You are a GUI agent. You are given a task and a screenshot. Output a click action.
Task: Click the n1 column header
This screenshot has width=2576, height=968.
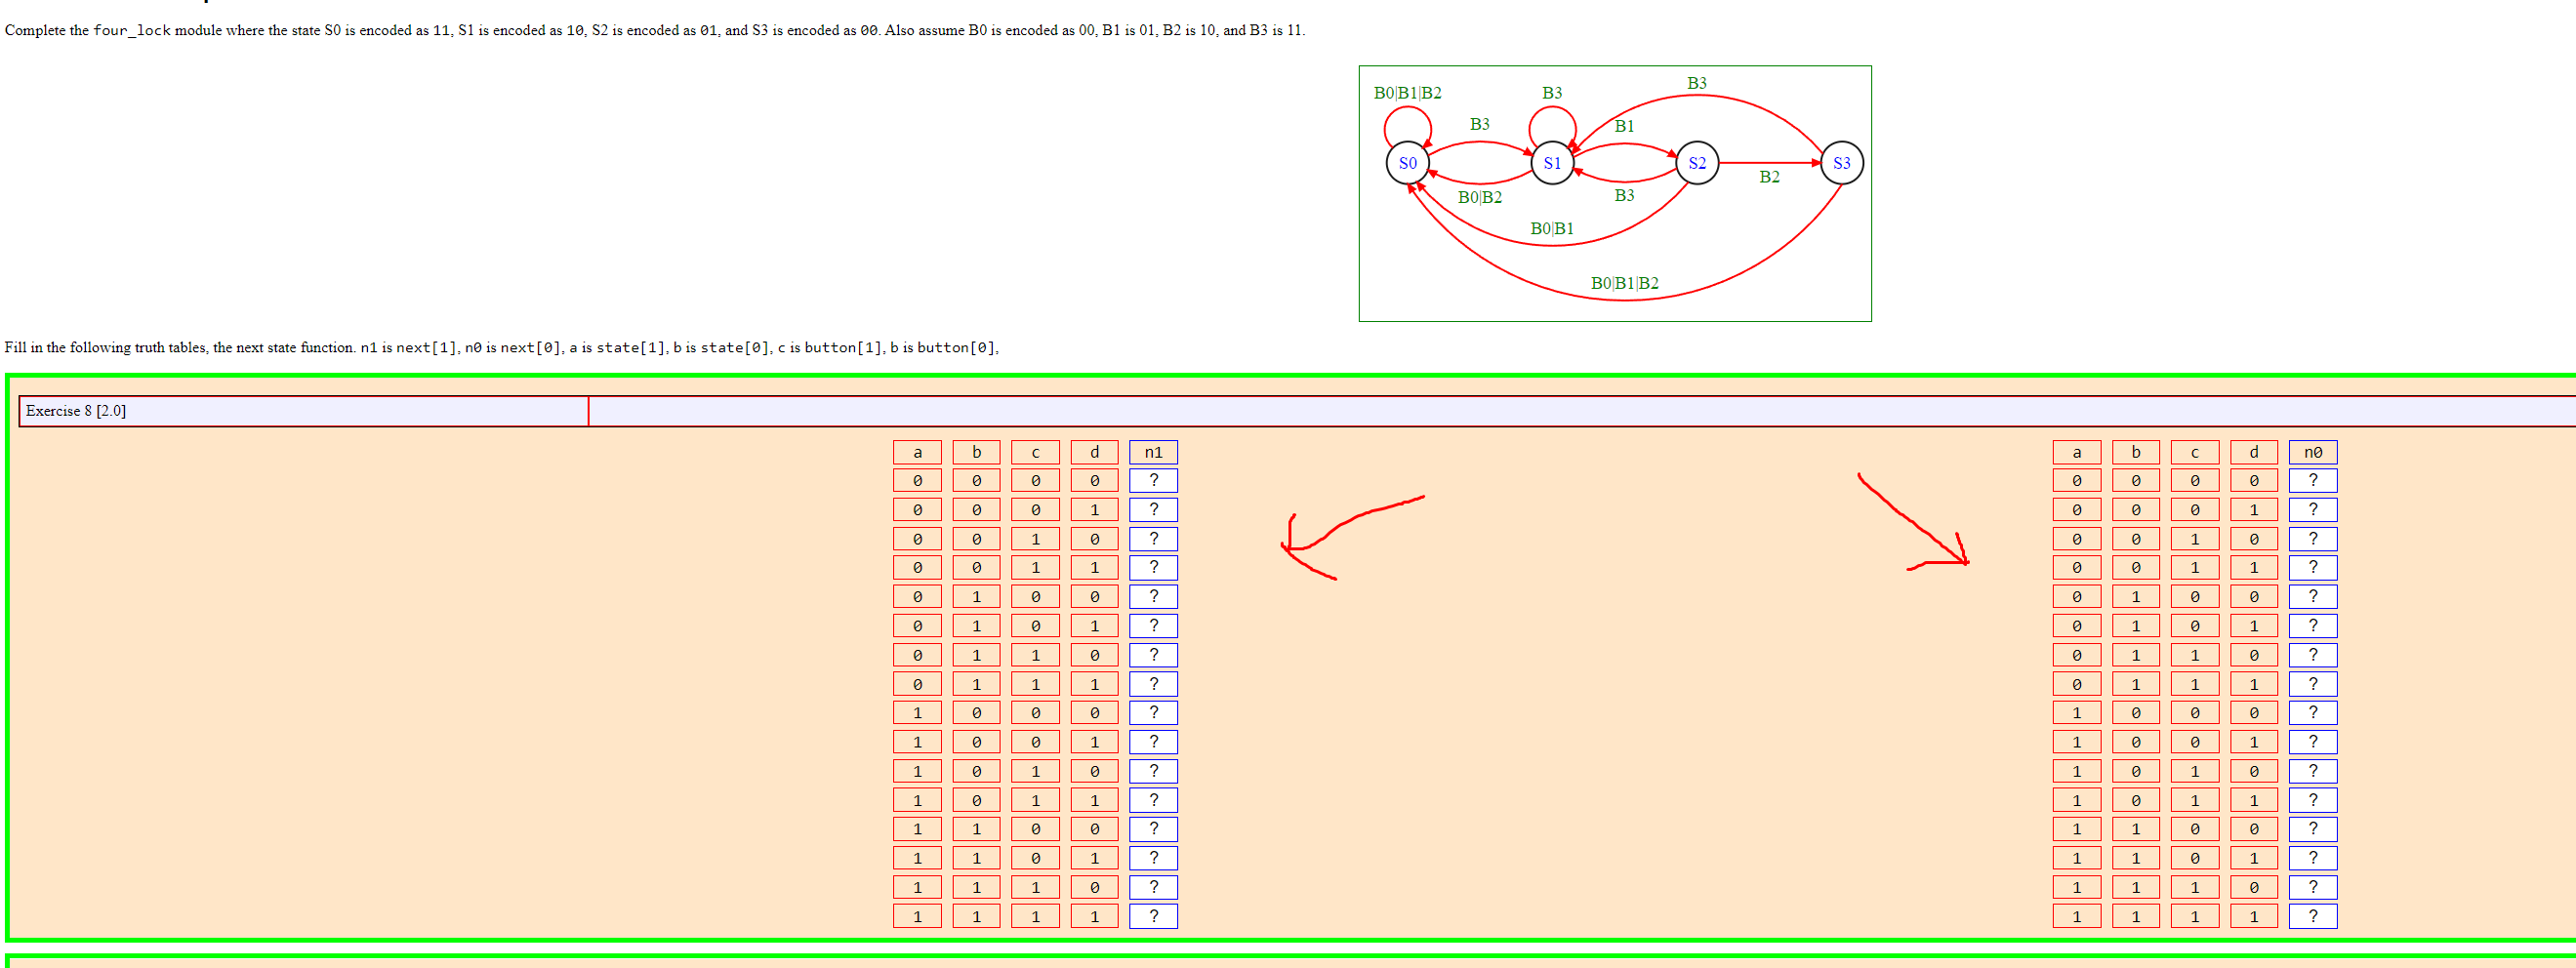coord(1154,451)
